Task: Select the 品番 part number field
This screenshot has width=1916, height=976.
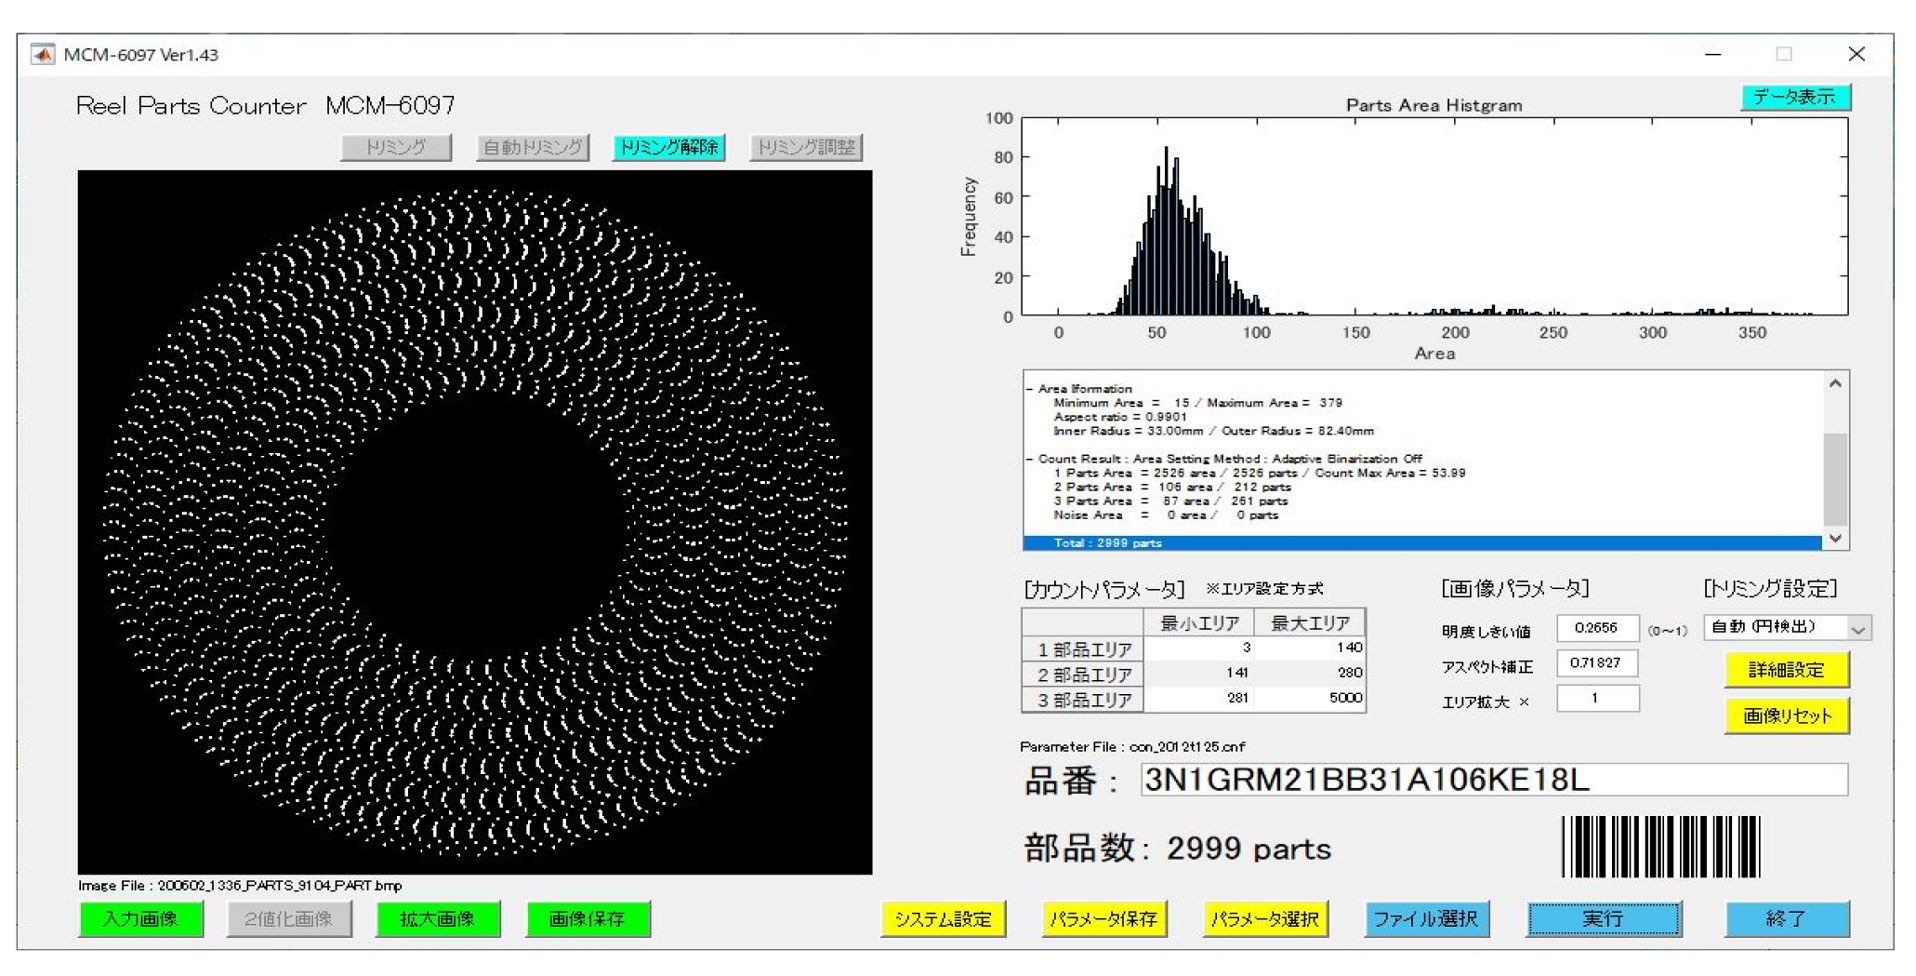Action: [x=1493, y=780]
